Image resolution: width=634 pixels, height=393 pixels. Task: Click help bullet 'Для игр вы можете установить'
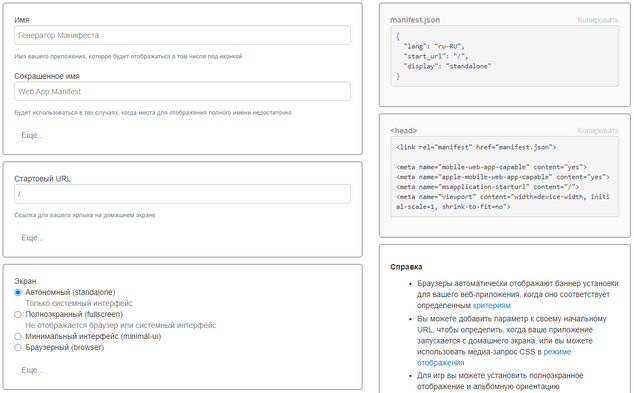(500, 381)
